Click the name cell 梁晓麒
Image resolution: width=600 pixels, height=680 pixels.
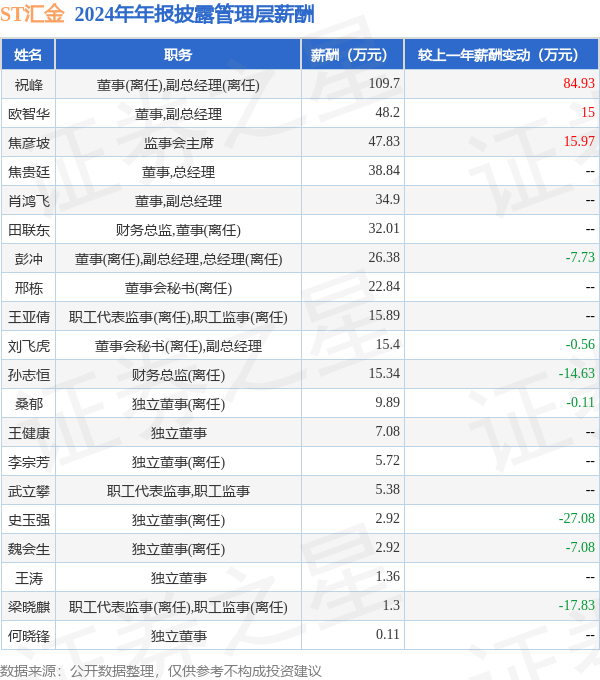tap(29, 608)
